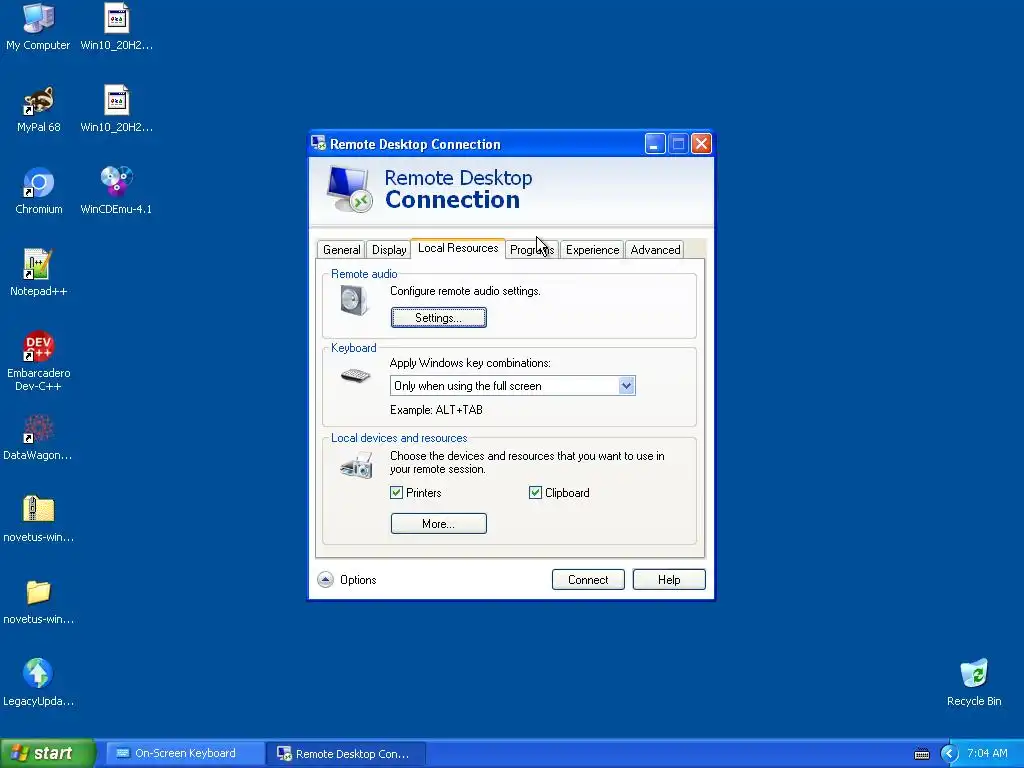Click Configure remote audio settings text
This screenshot has height=768, width=1024.
(465, 291)
